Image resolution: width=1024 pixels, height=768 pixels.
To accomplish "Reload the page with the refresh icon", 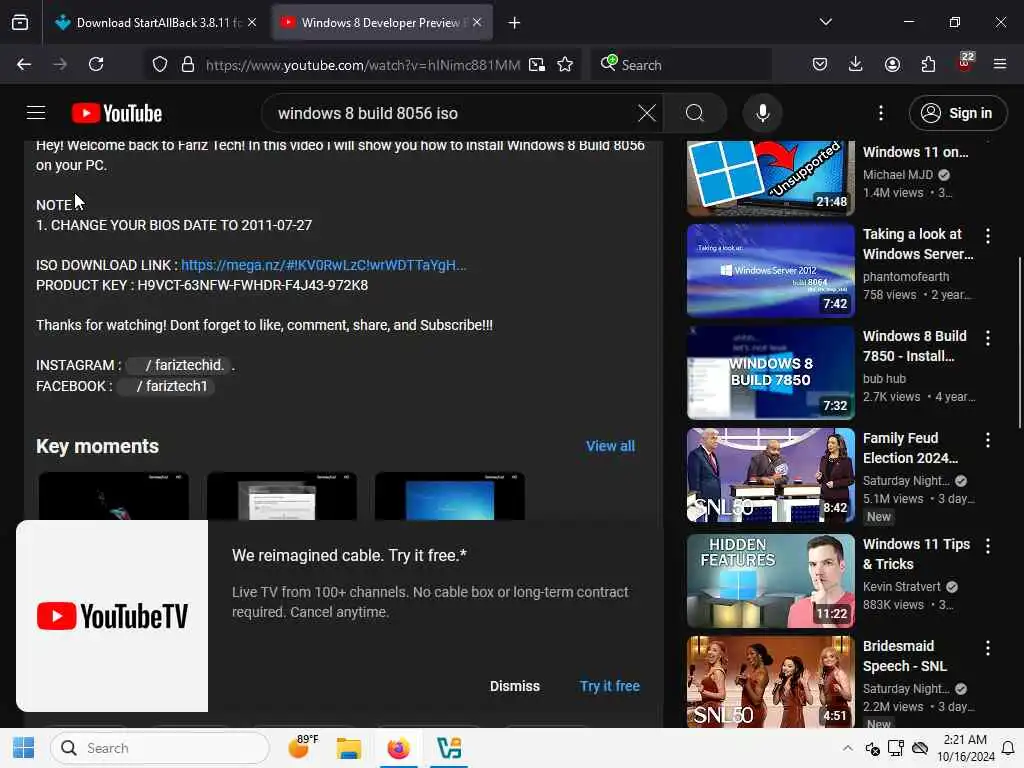I will click(96, 65).
